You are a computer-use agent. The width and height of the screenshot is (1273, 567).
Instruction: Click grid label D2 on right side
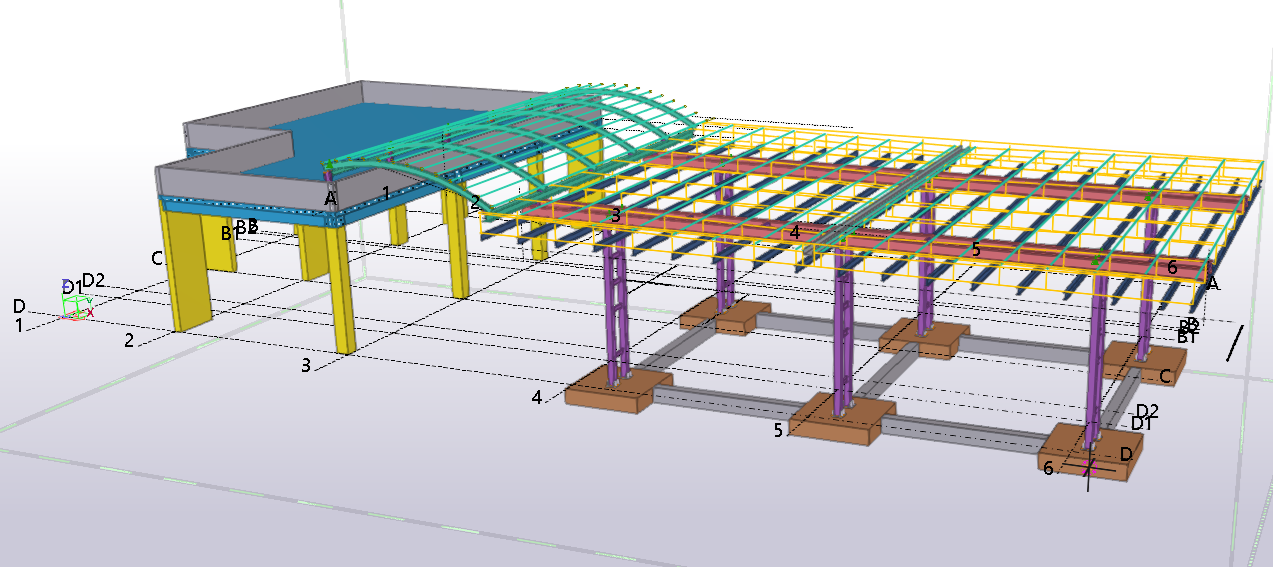pyautogui.click(x=1146, y=411)
